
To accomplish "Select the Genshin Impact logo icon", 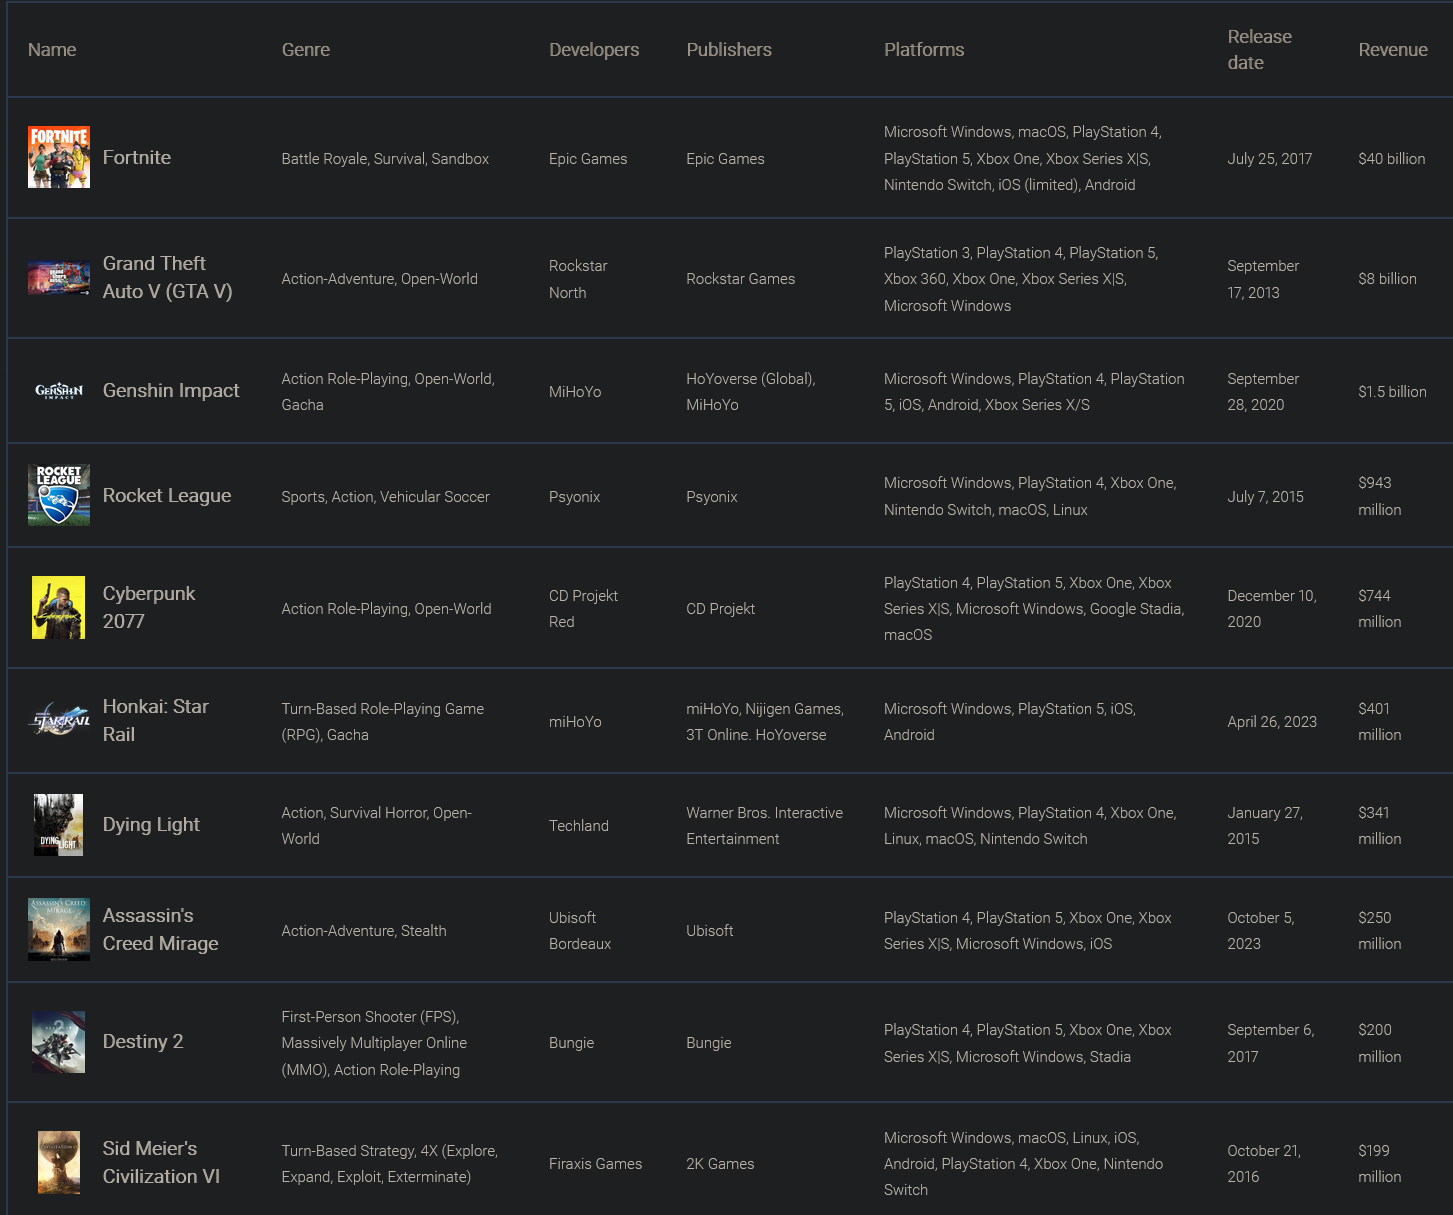I will point(59,391).
